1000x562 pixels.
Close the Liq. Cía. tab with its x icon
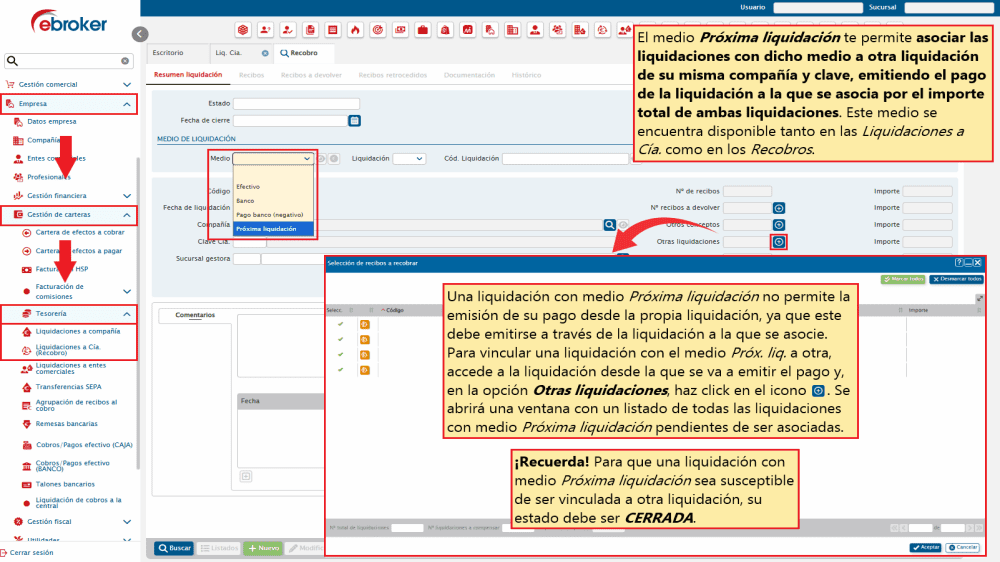pos(265,53)
